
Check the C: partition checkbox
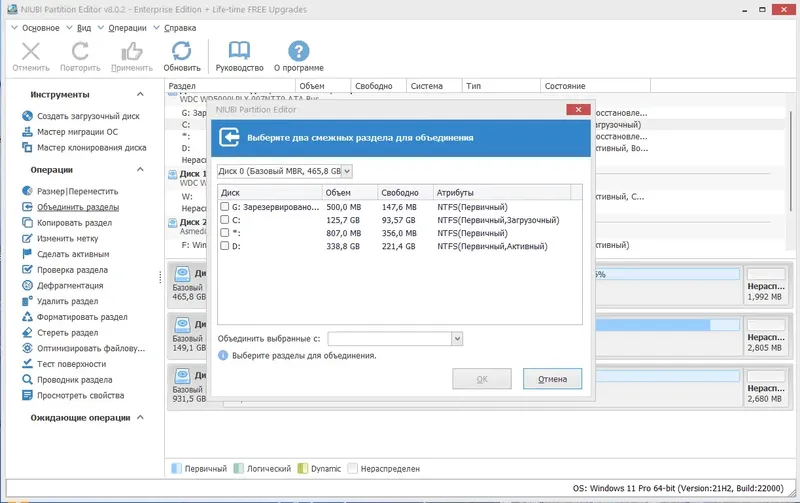224,219
